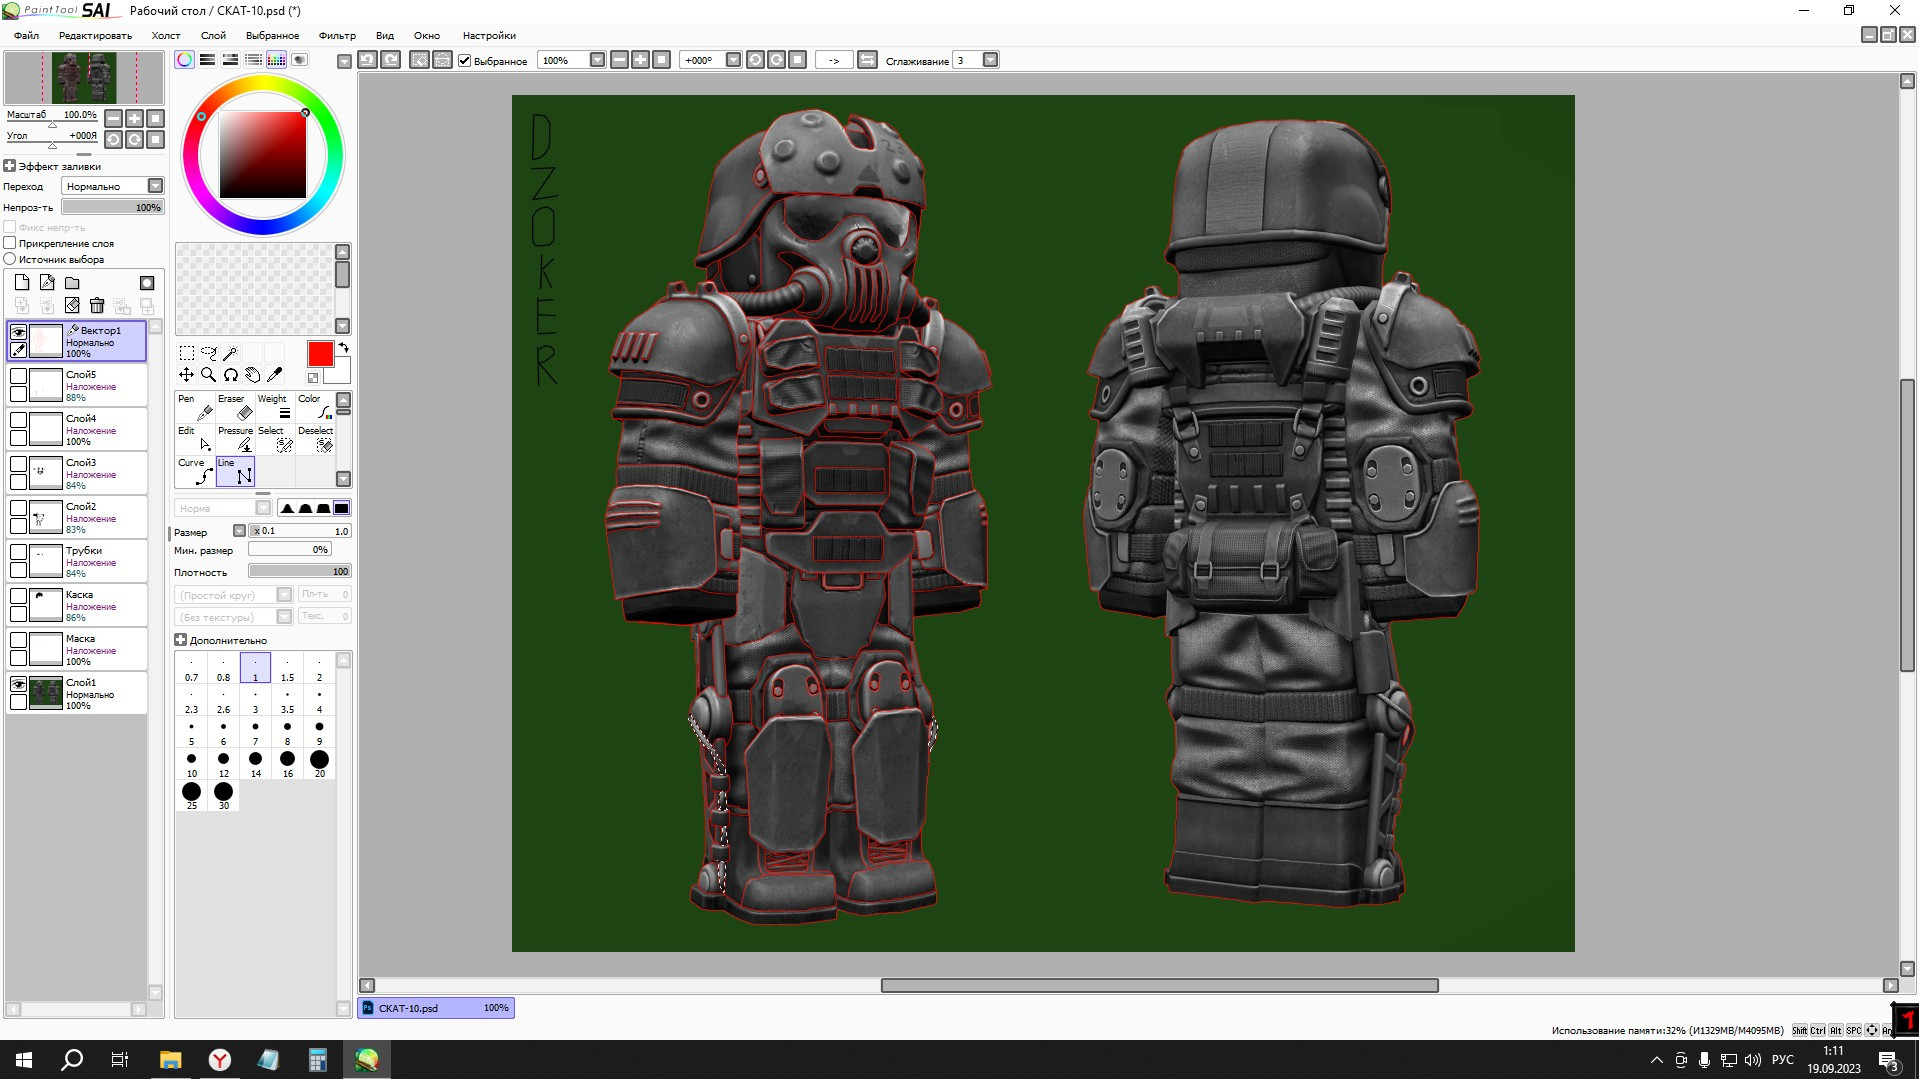Screen dimensions: 1919x1079
Task: Open the rotation angle +000° dropdown
Action: coord(733,60)
